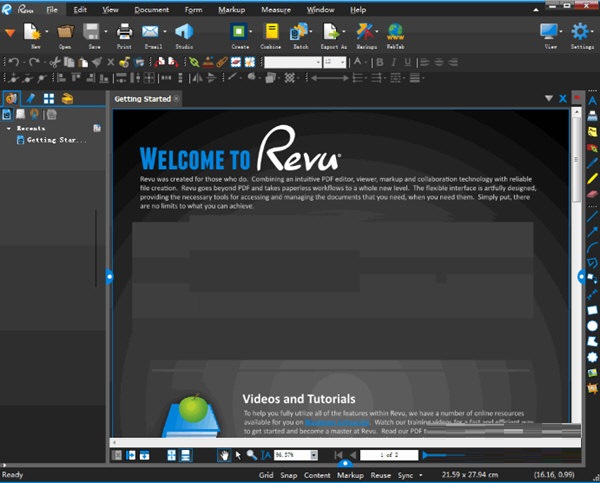Launch Studio from the main toolbar
The image size is (600, 483).
[x=184, y=32]
